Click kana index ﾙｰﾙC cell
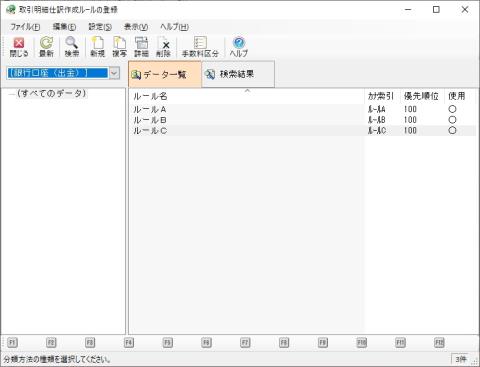480x367 pixels. click(377, 131)
